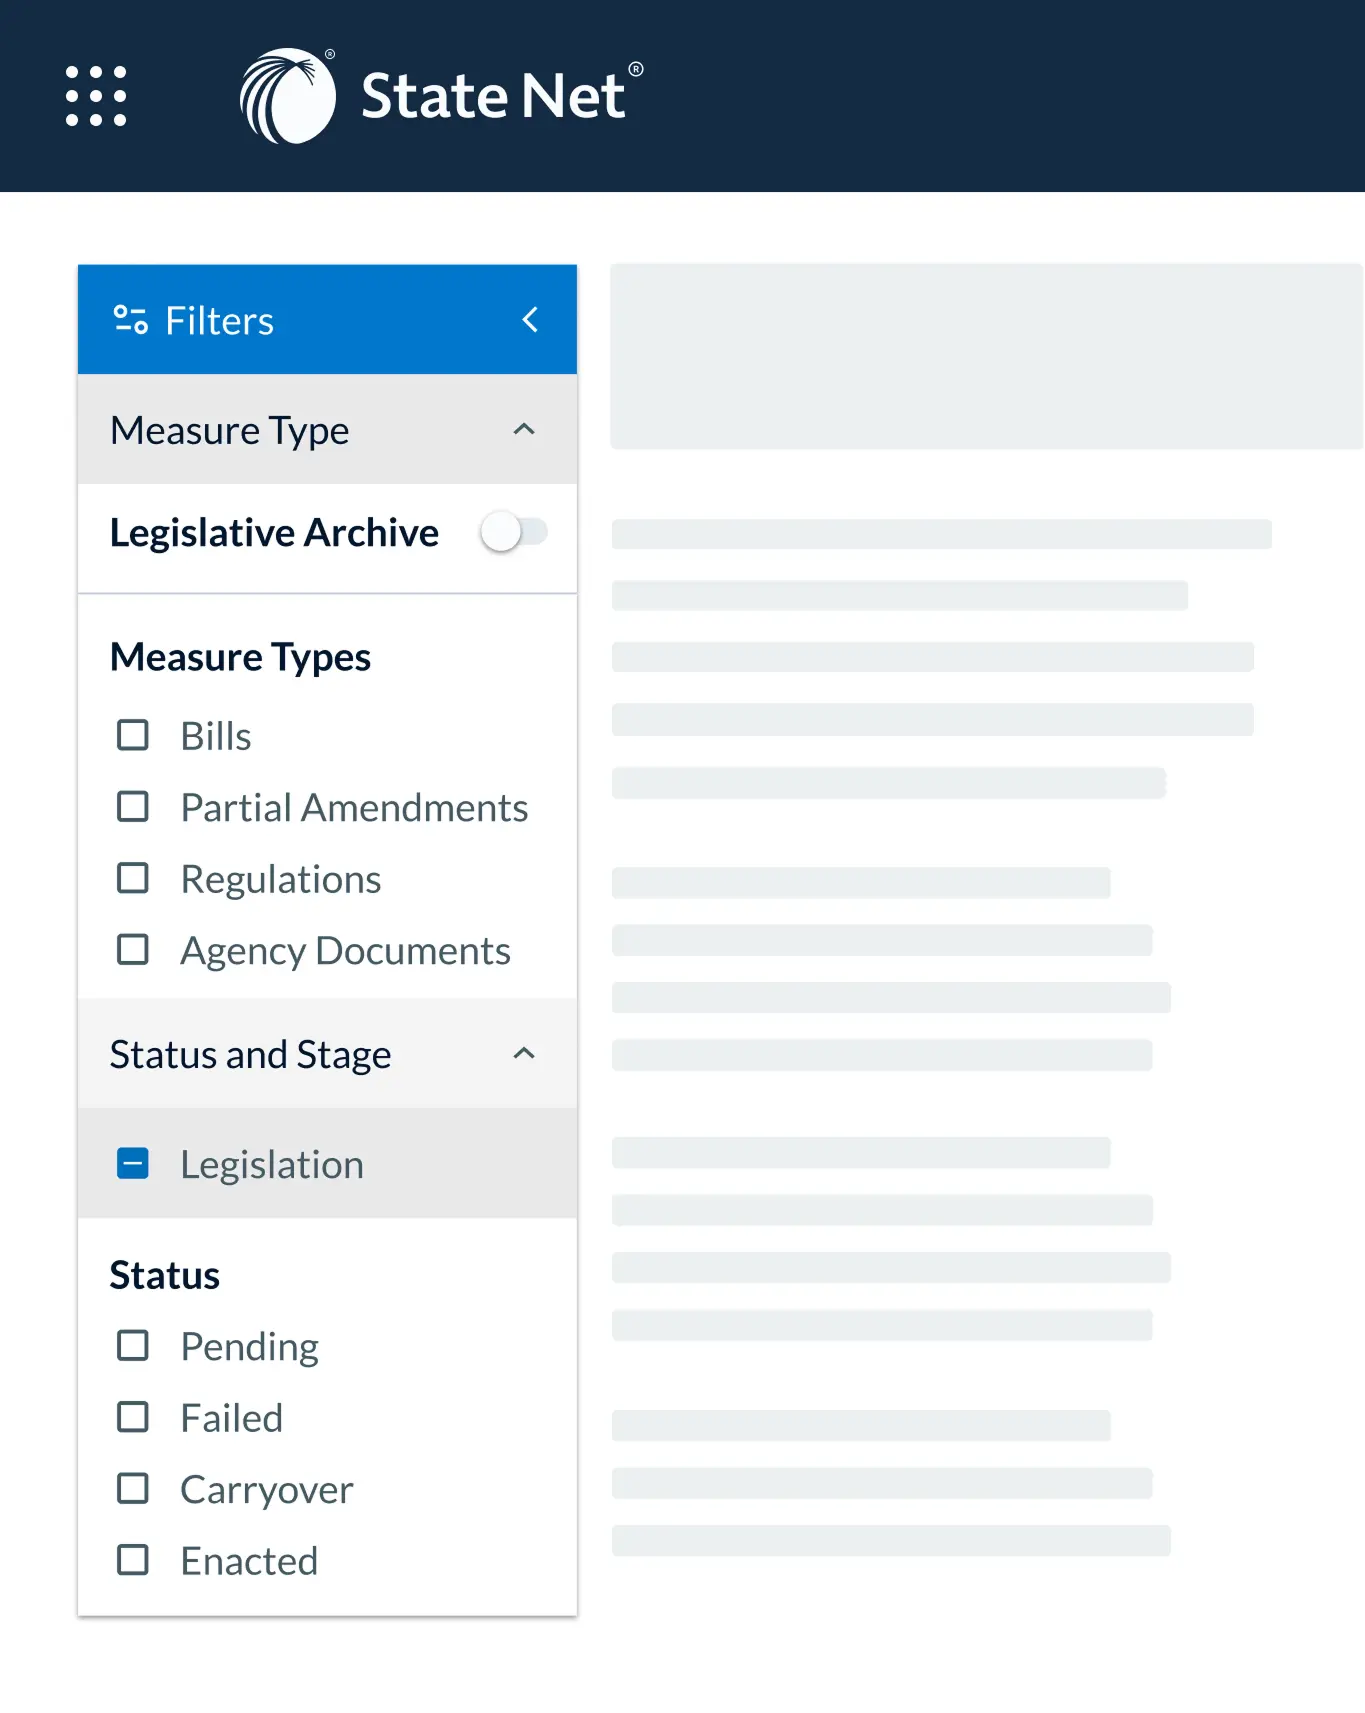1365x1713 pixels.
Task: Tick the Enacted status checkbox
Action: [x=133, y=1560]
